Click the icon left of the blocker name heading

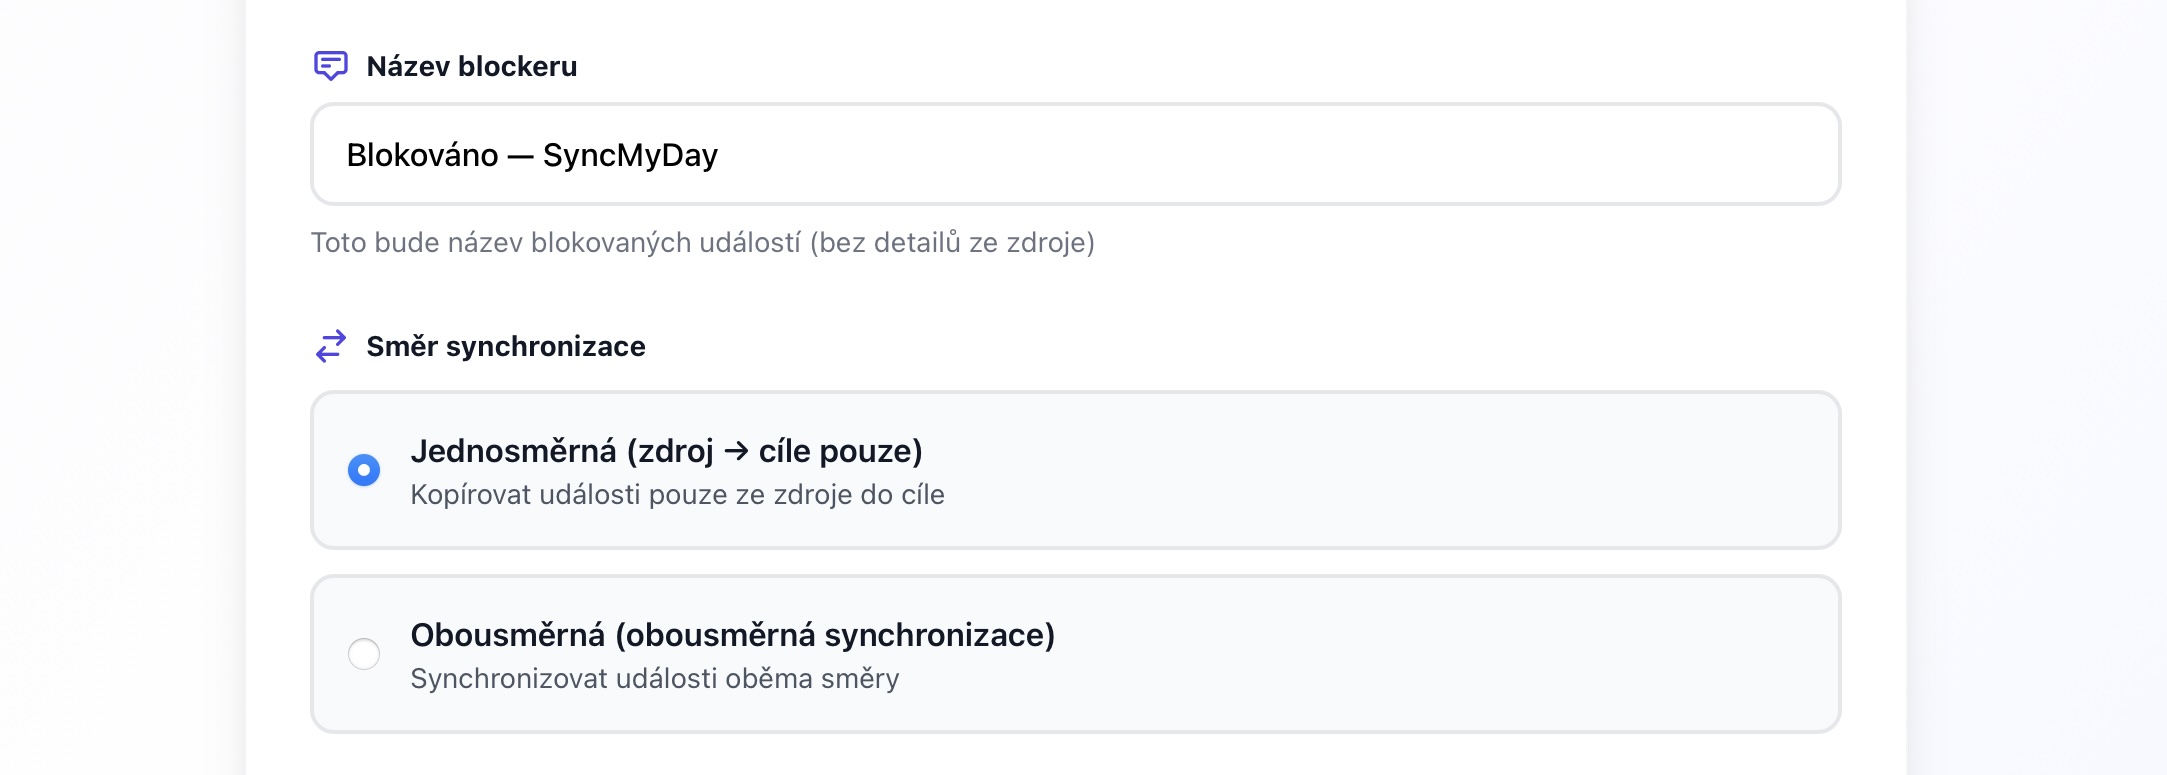point(331,66)
